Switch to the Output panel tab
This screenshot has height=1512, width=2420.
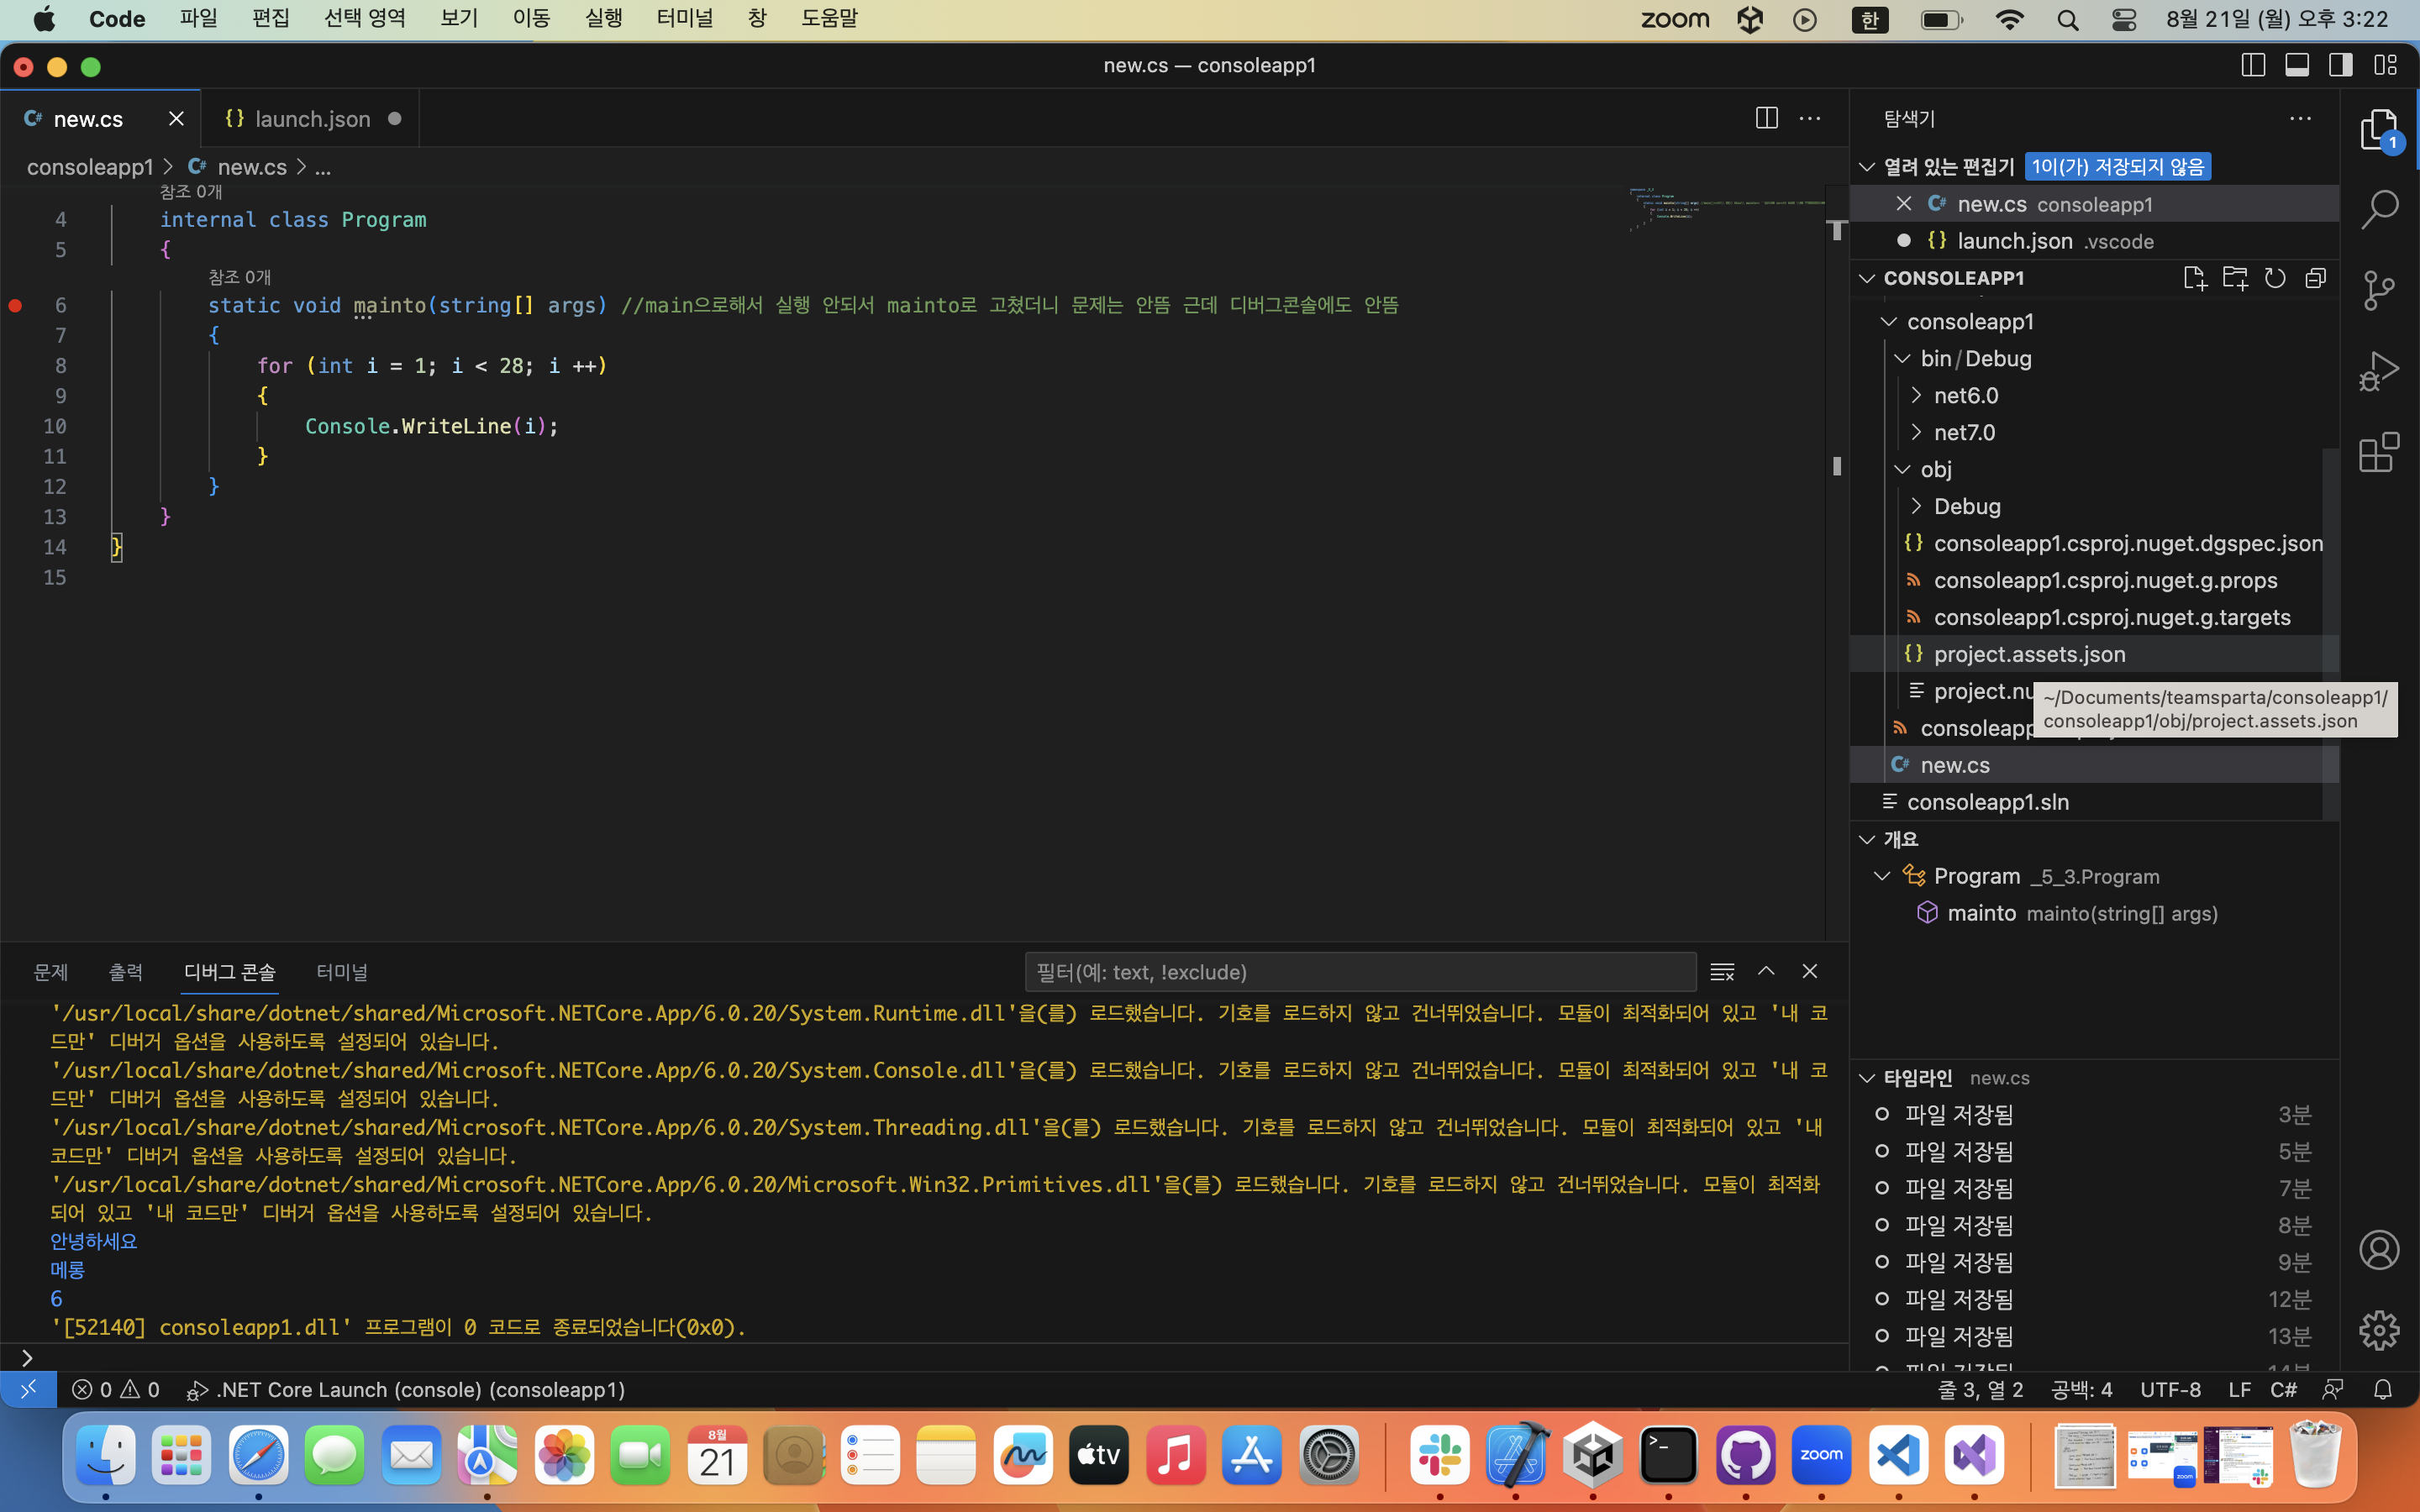point(126,972)
